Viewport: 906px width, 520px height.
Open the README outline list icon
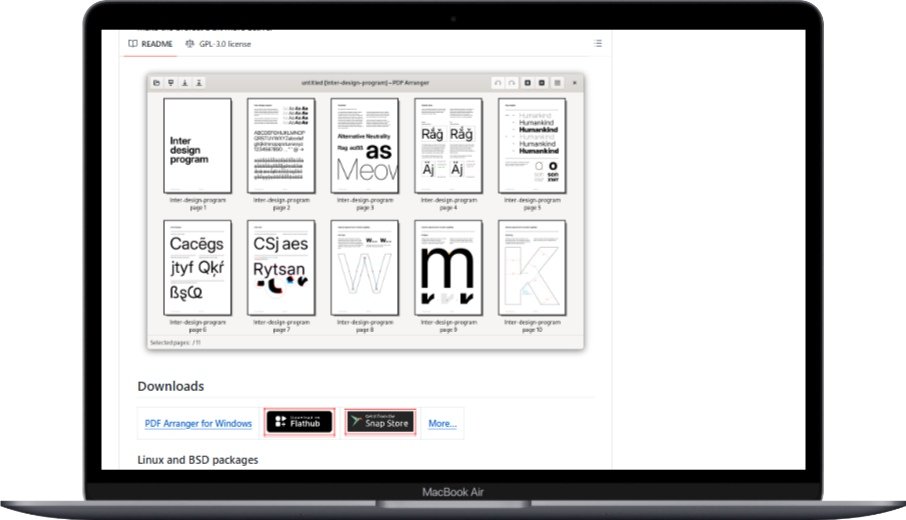coord(598,43)
